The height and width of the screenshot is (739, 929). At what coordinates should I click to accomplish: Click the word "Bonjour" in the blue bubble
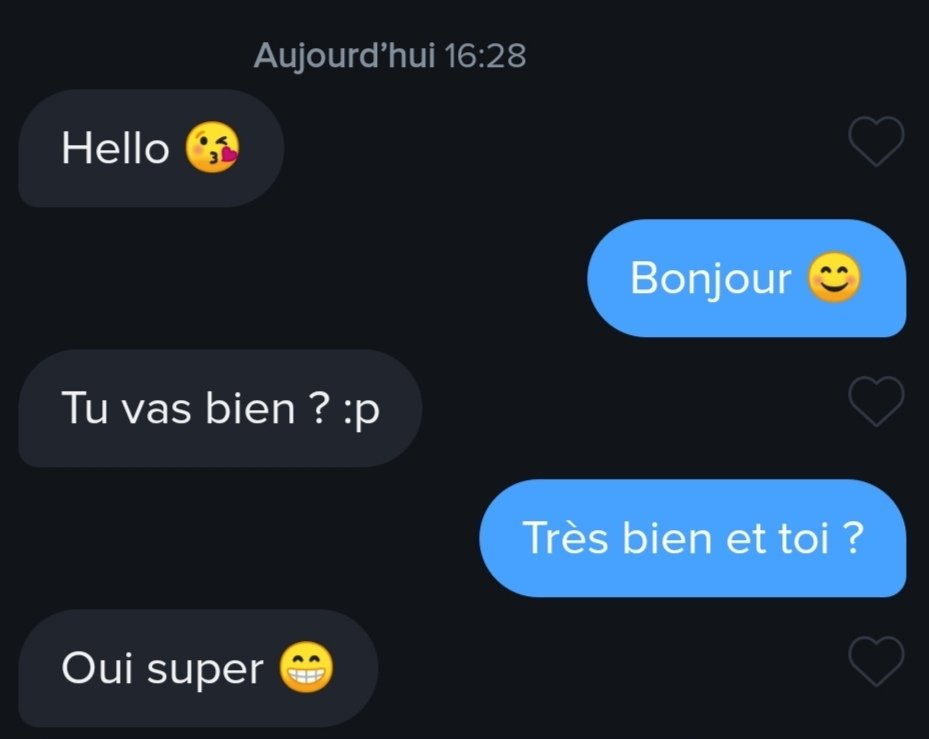tap(710, 279)
